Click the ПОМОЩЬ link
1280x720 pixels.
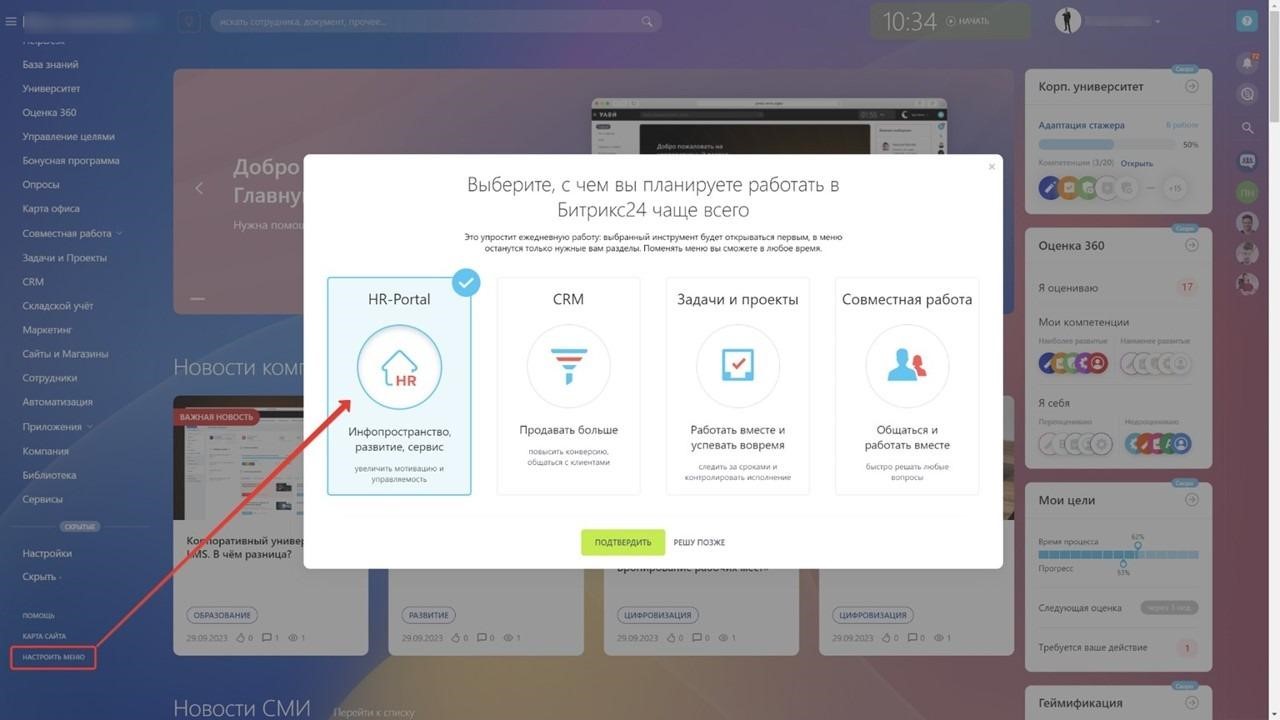[x=39, y=615]
